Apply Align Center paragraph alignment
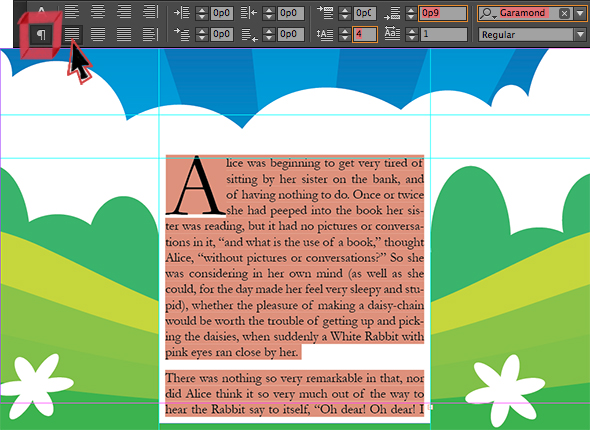Image resolution: width=590 pixels, height=430 pixels. (98, 12)
